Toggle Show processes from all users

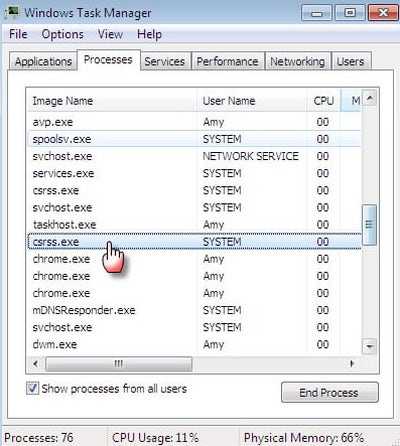[x=32, y=388]
